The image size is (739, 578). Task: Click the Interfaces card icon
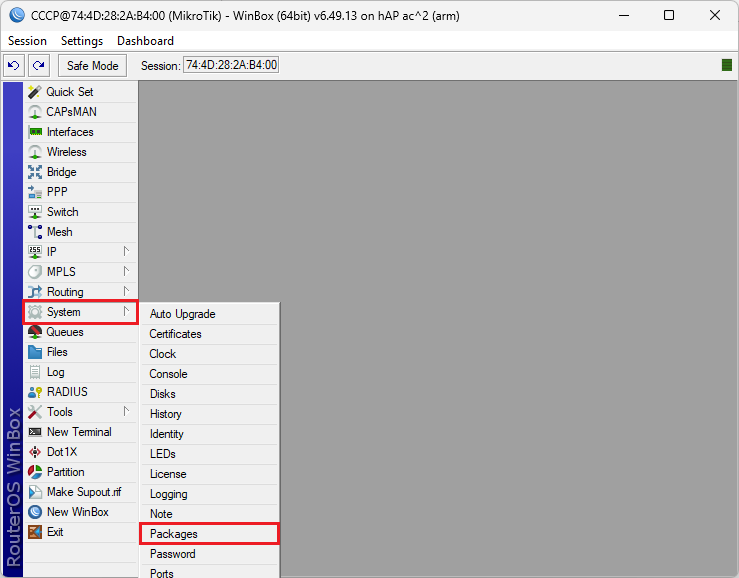[x=35, y=132]
